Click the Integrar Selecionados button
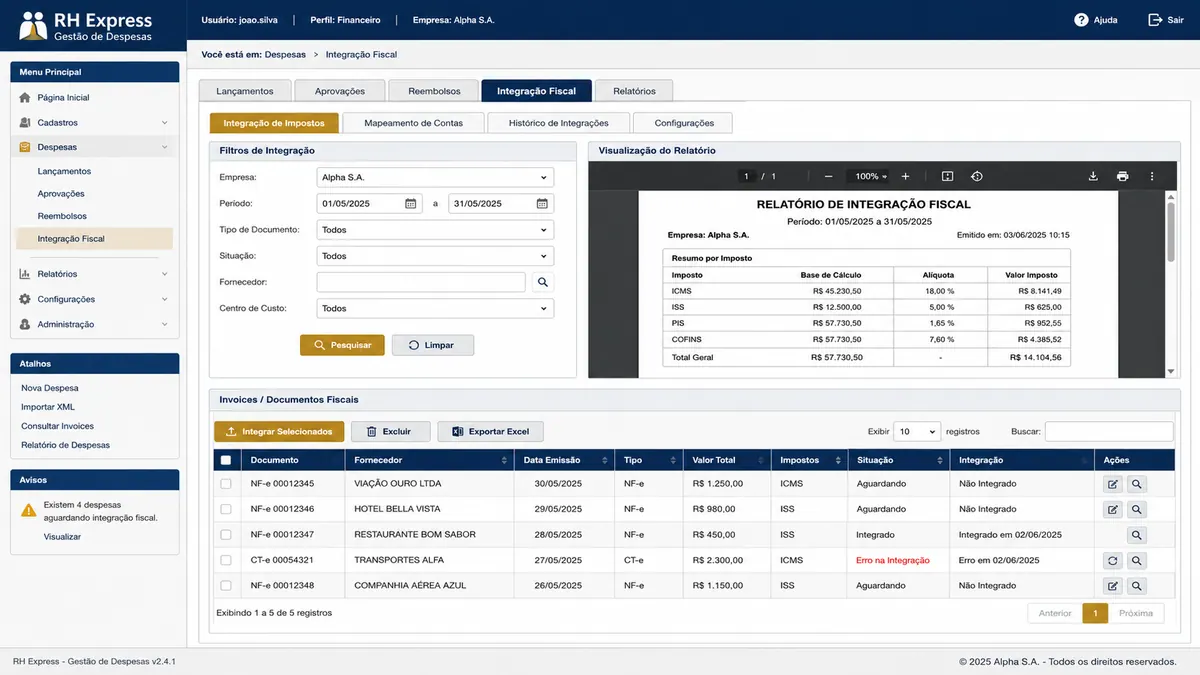The width and height of the screenshot is (1200, 675). 280,431
